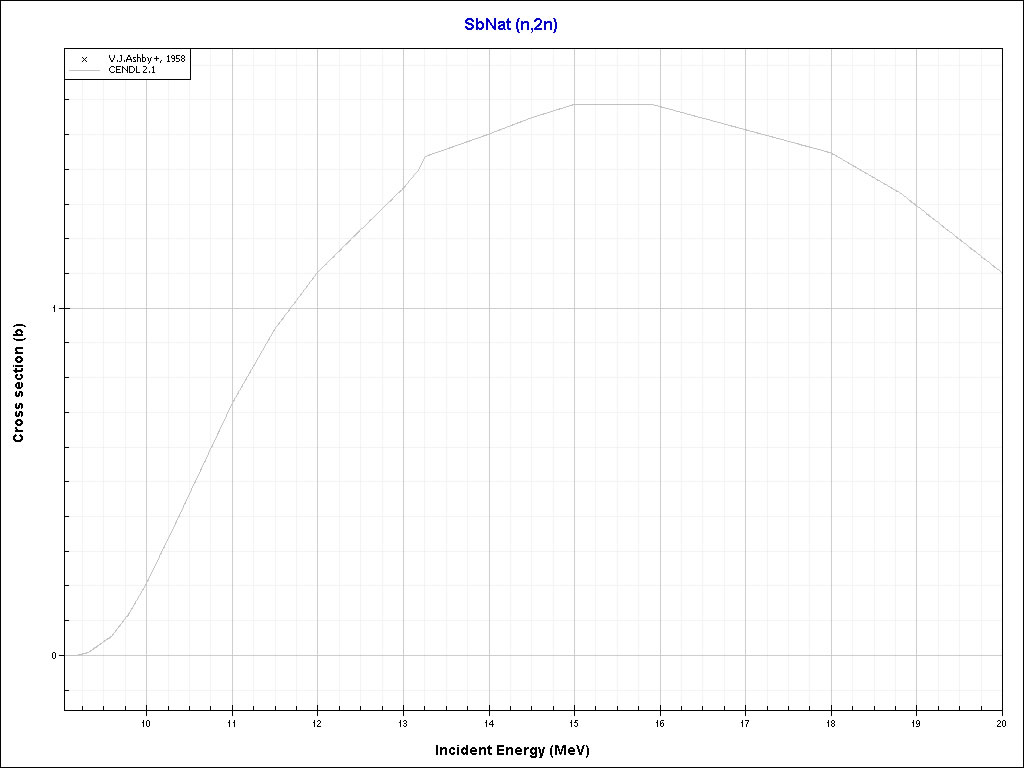This screenshot has width=1024, height=768.
Task: Click the x-axis tick label 14
Action: pos(488,723)
